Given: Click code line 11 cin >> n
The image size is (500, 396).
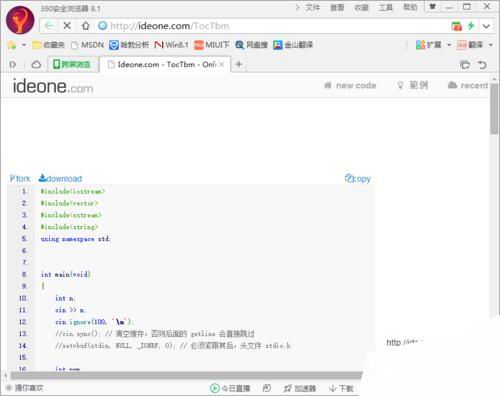Looking at the screenshot, I should coord(71,310).
